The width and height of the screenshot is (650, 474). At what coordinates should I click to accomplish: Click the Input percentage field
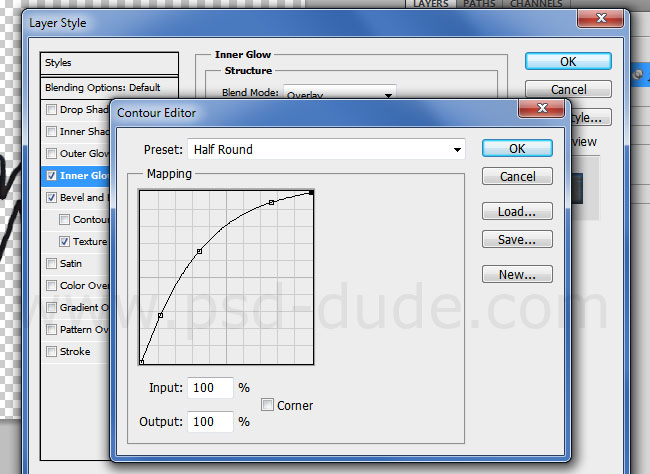pyautogui.click(x=209, y=387)
